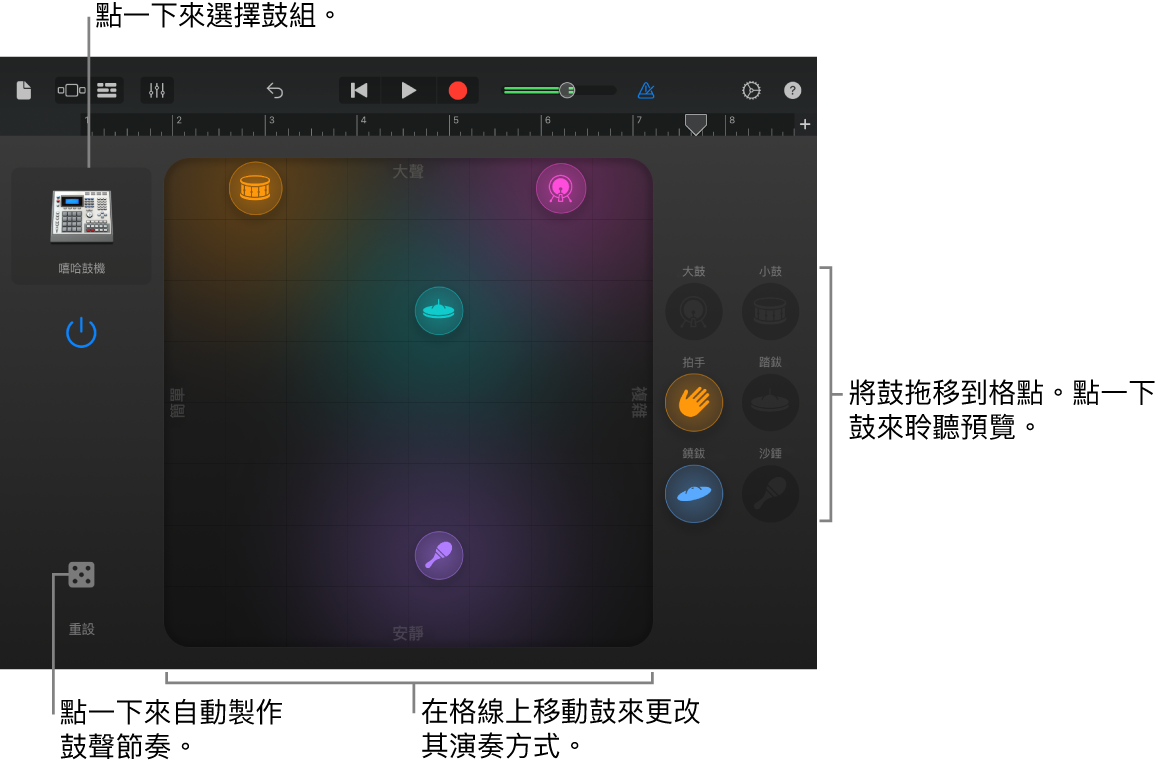Screen dimensions: 1170x763
Task: Adjust the master volume slider knob
Action: point(567,90)
